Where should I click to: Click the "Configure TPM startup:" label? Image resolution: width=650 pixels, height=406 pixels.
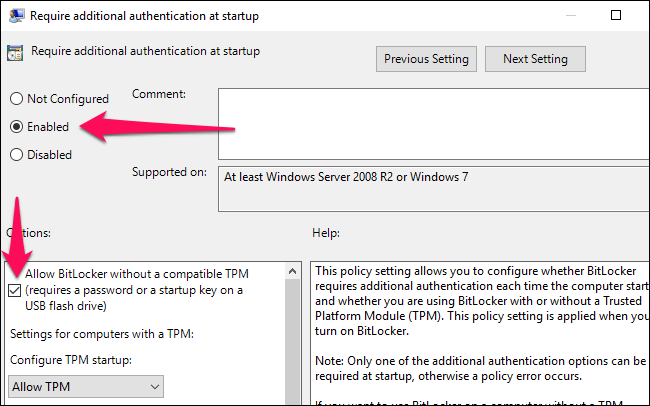point(73,359)
